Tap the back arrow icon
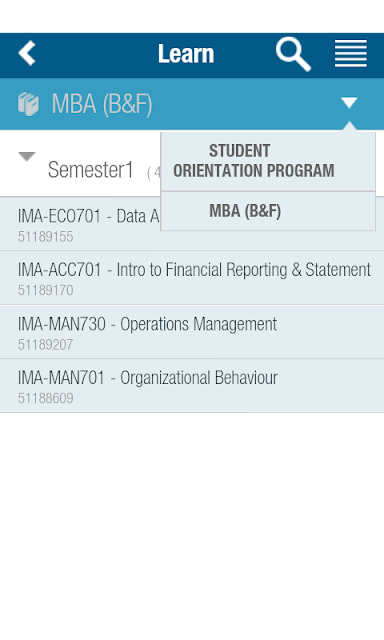Viewport: 384px width, 640px height. click(27, 53)
